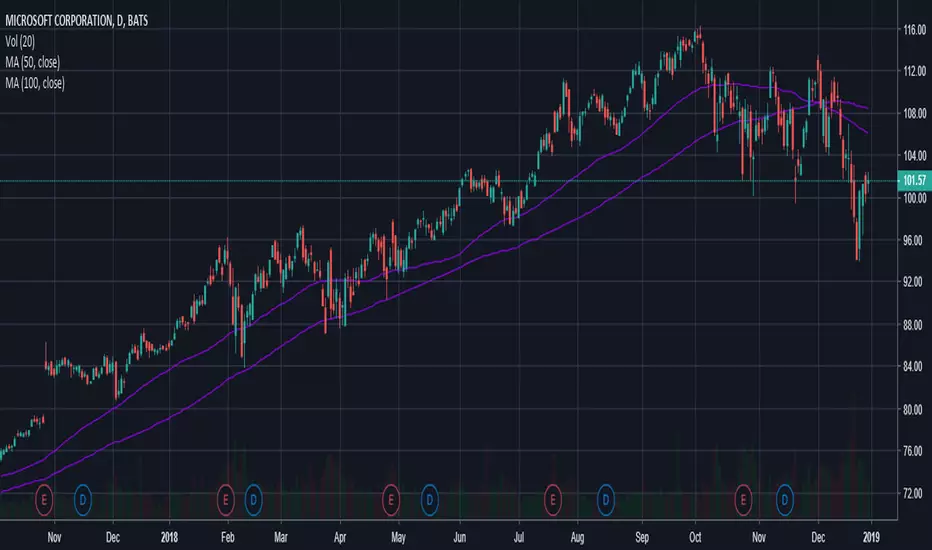Click the 108.00 price axis label
932x550 pixels.
point(914,113)
